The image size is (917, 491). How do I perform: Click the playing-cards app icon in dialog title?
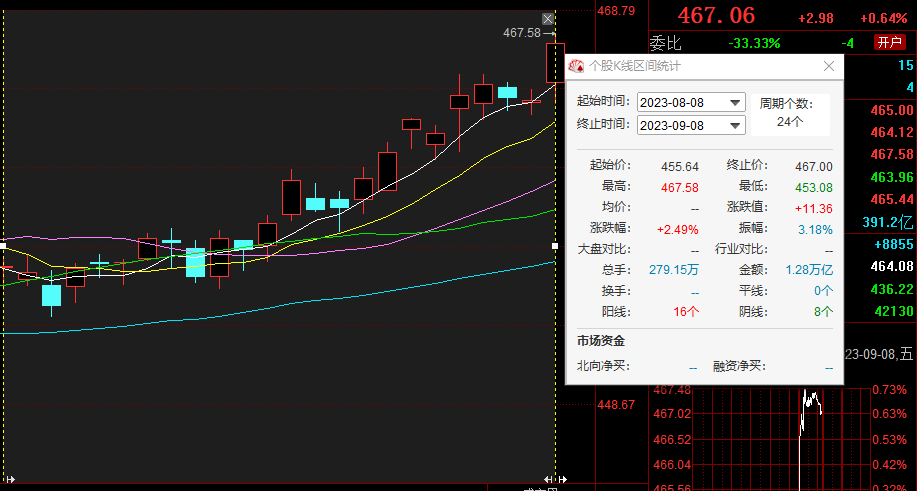(577, 66)
